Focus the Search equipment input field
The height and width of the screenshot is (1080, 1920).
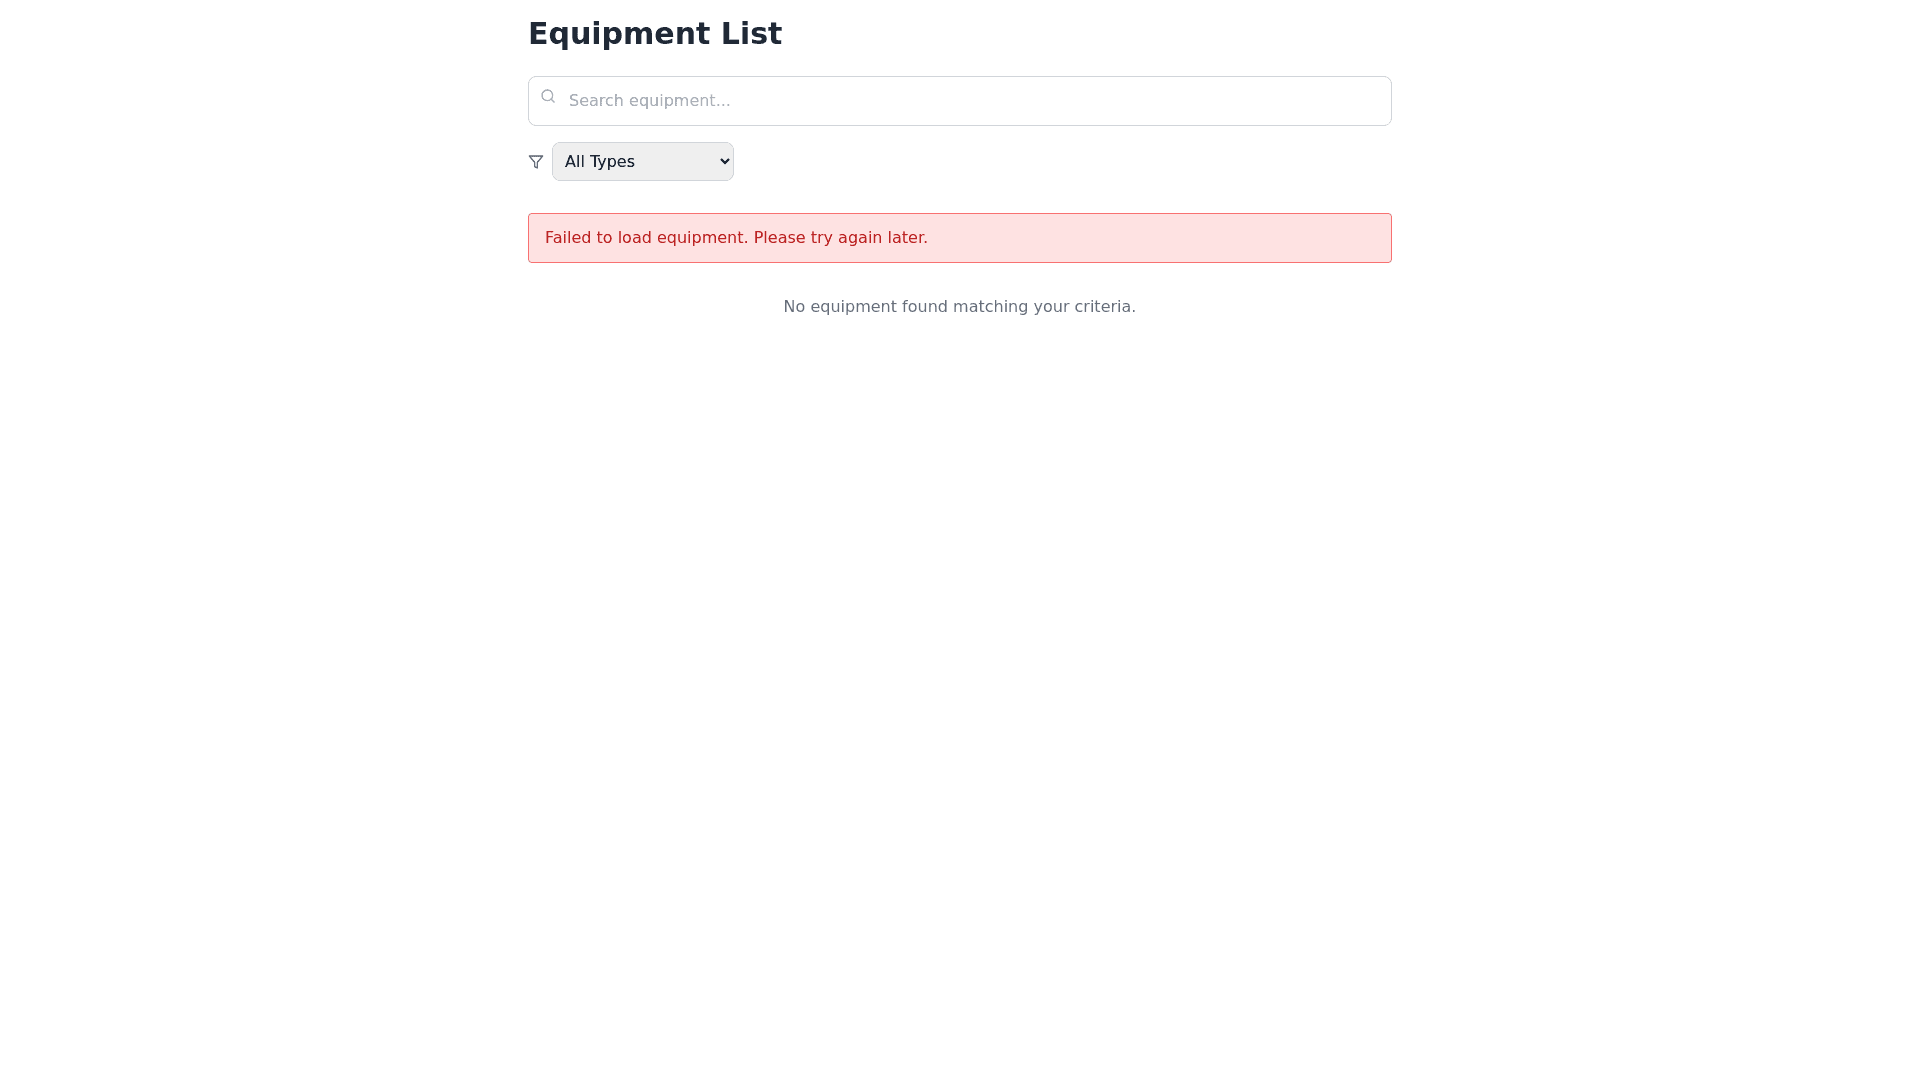(960, 101)
